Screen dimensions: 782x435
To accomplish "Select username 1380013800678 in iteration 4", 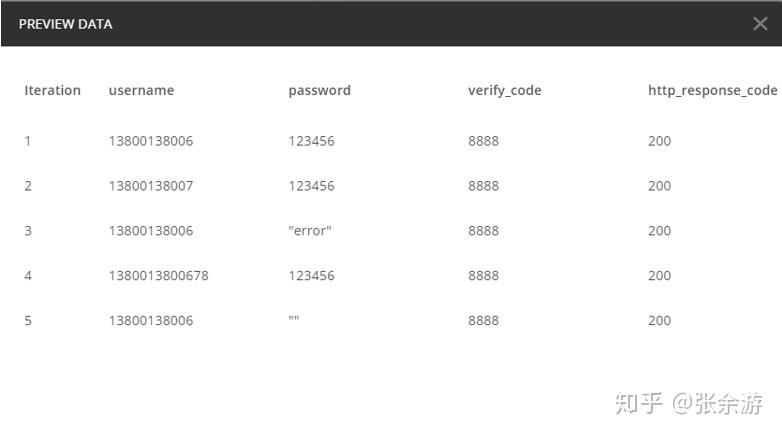I will pos(159,275).
